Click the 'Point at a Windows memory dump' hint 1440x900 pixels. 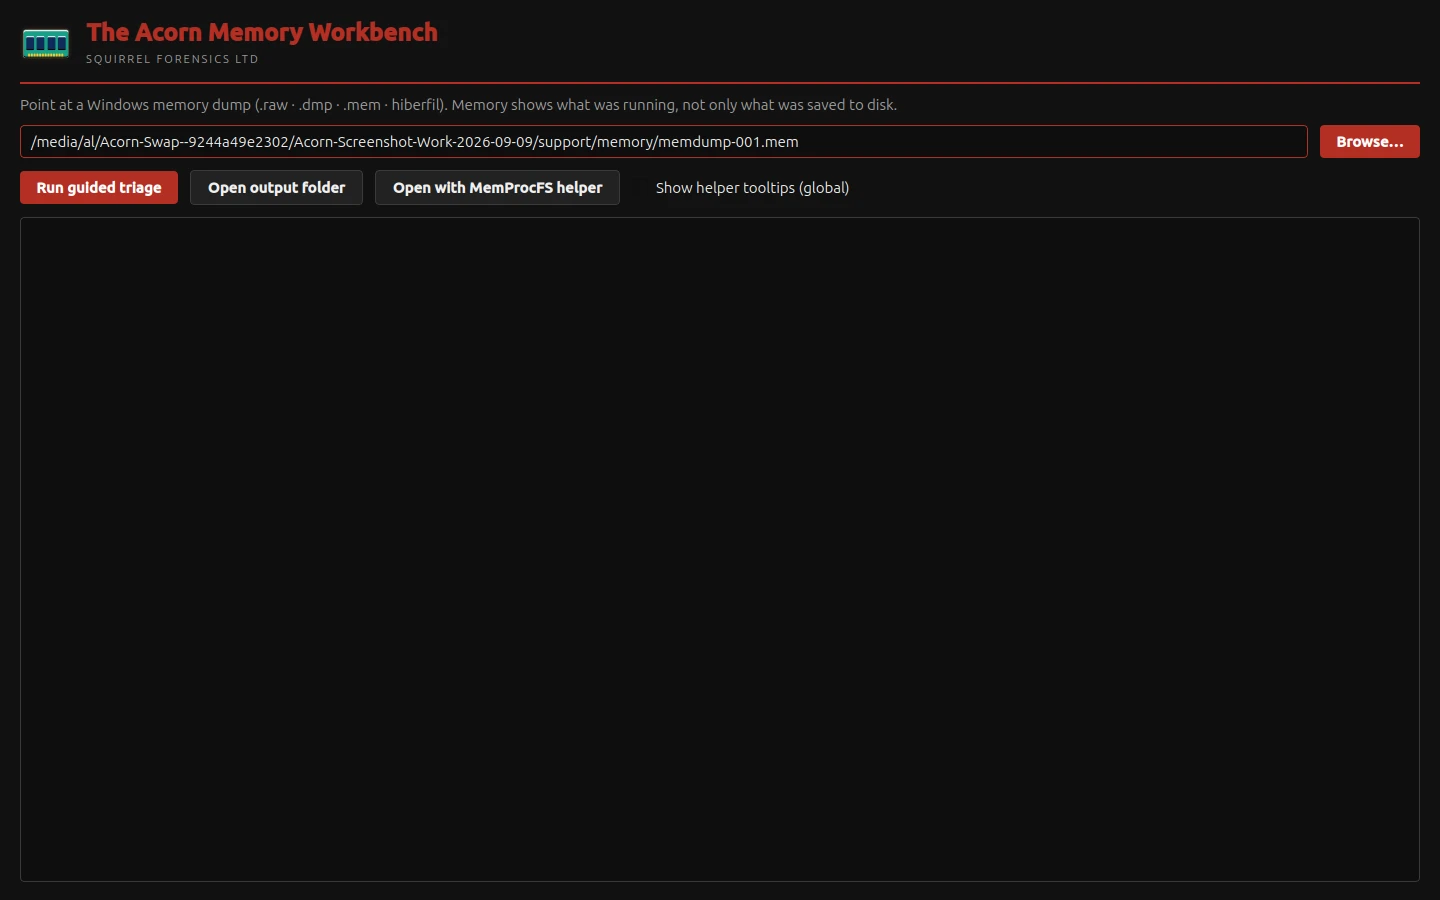458,105
